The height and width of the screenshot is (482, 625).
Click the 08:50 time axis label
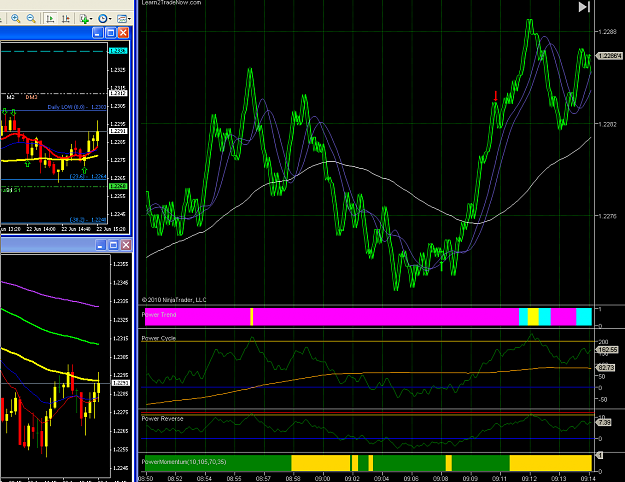[146, 478]
